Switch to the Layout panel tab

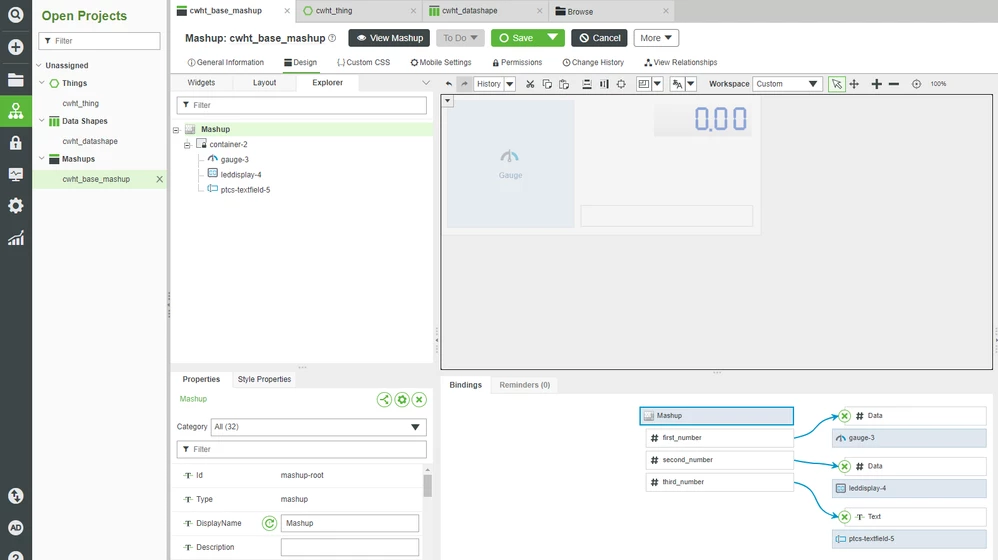pyautogui.click(x=264, y=83)
